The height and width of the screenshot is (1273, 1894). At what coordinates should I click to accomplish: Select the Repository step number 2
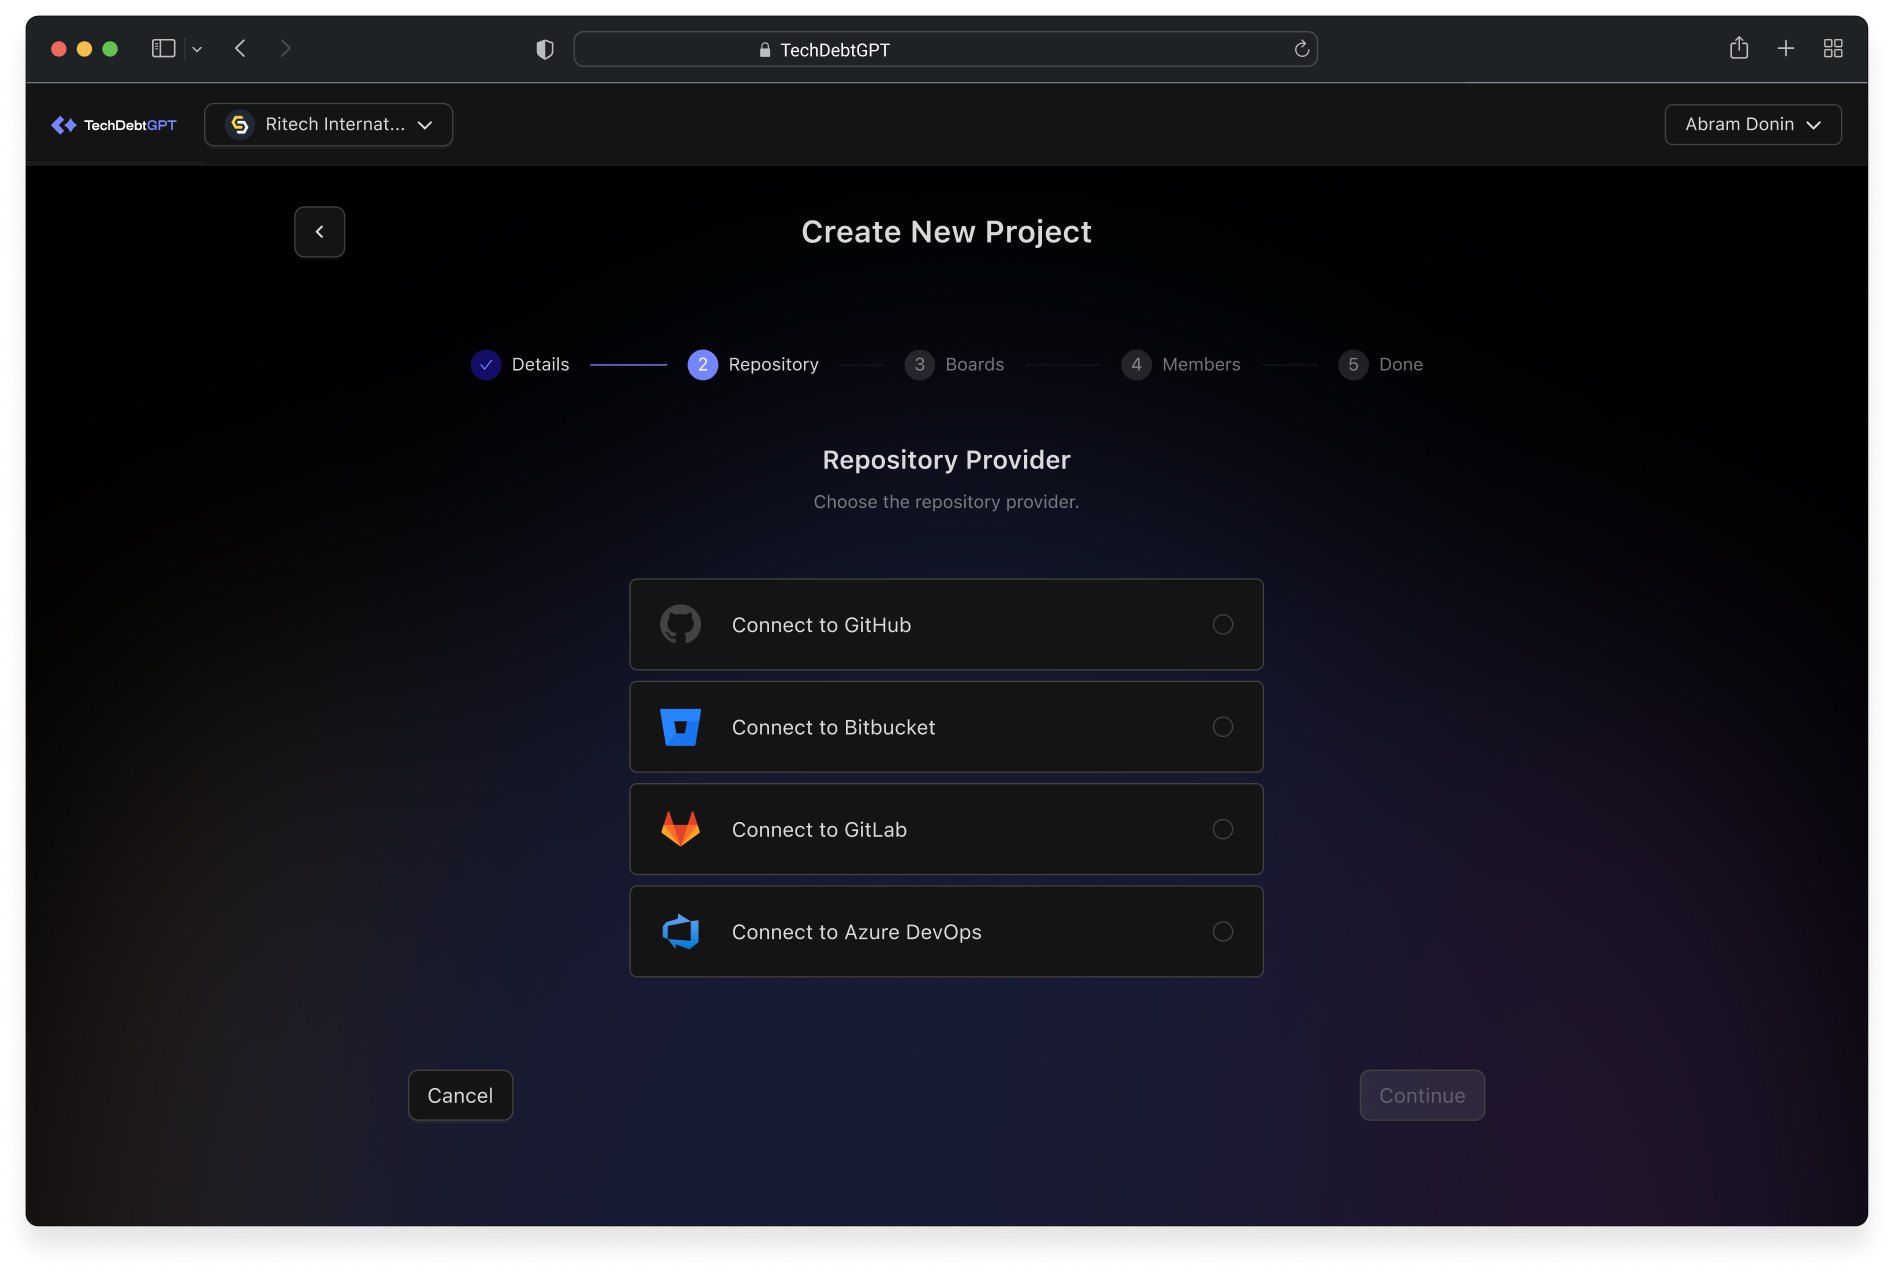click(703, 365)
